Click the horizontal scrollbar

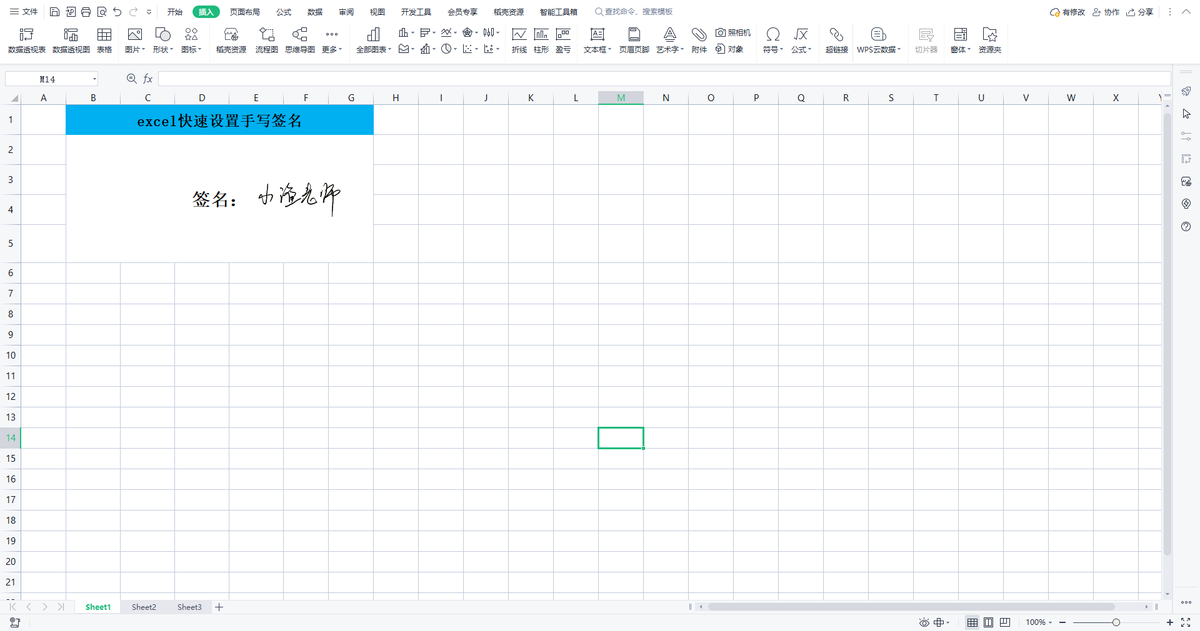click(x=911, y=607)
